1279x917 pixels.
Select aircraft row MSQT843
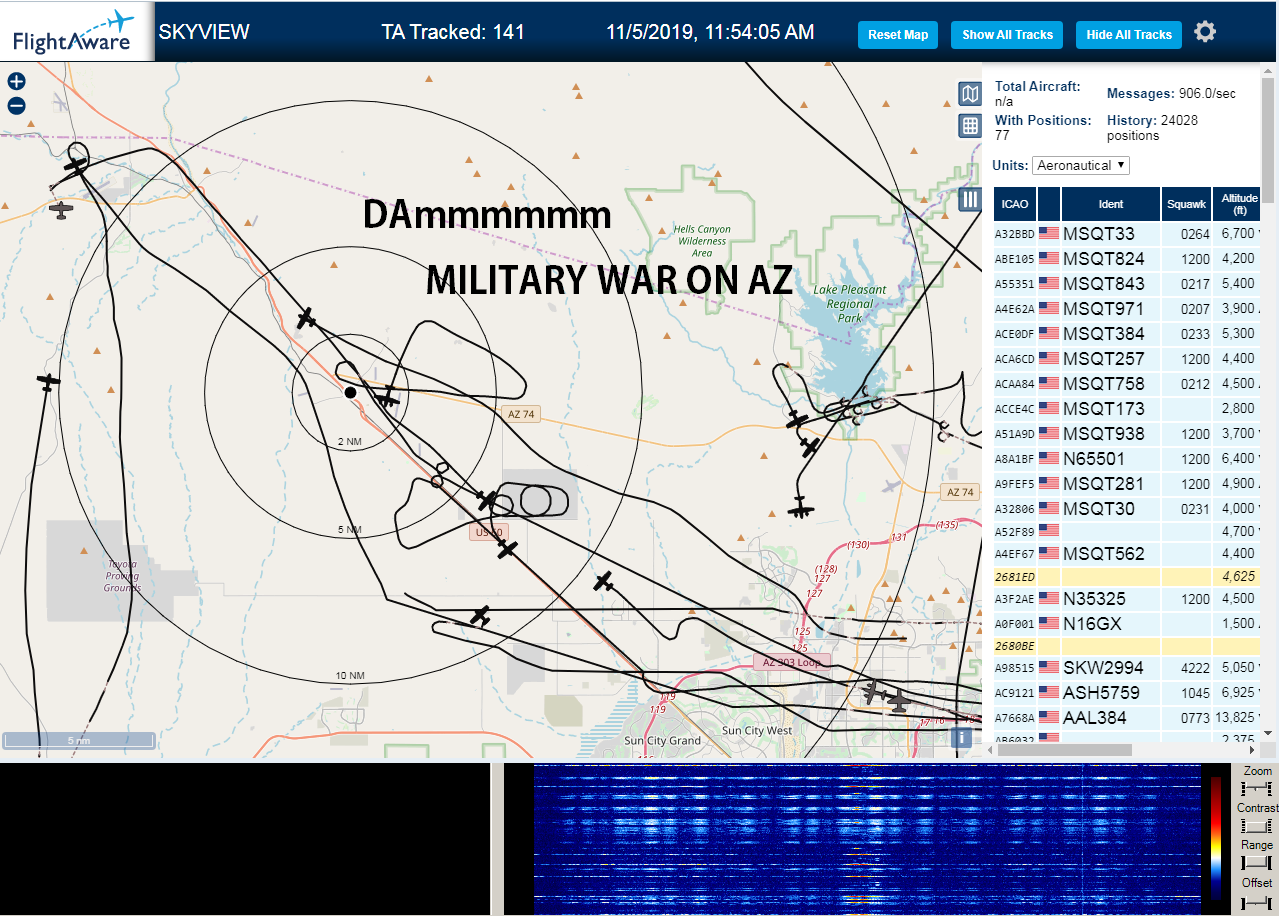coord(1128,284)
